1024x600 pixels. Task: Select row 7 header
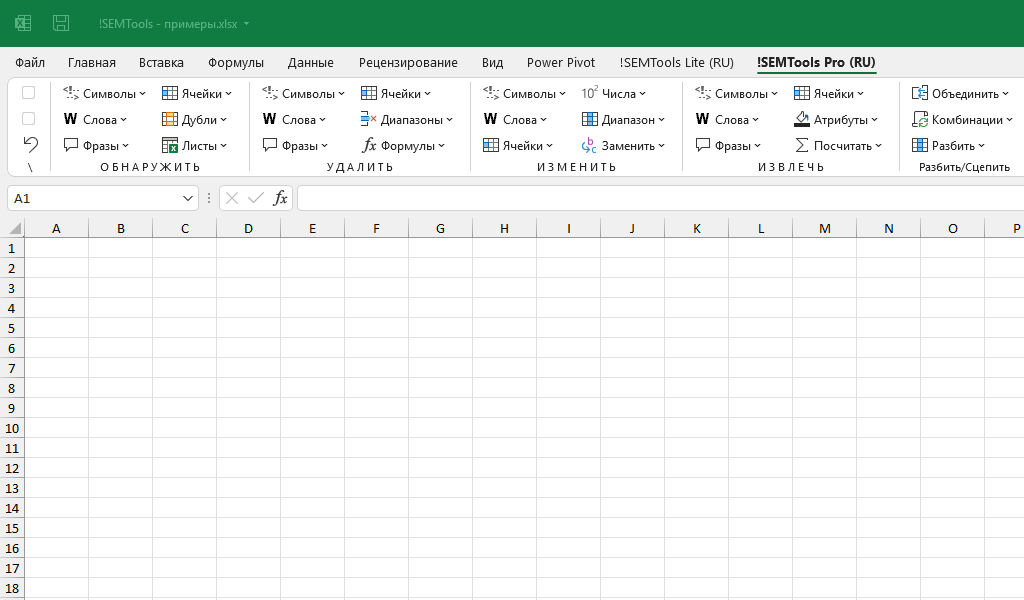(x=12, y=368)
